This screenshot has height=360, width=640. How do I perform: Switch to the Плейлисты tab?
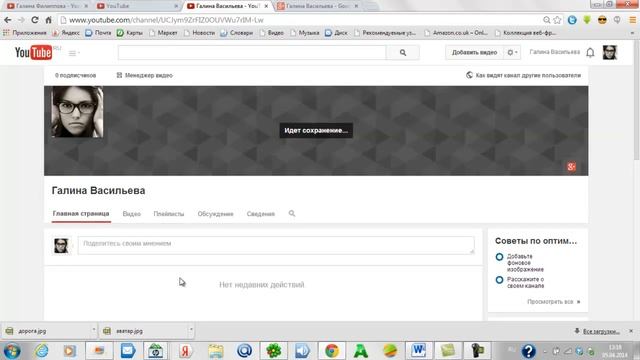click(x=169, y=214)
